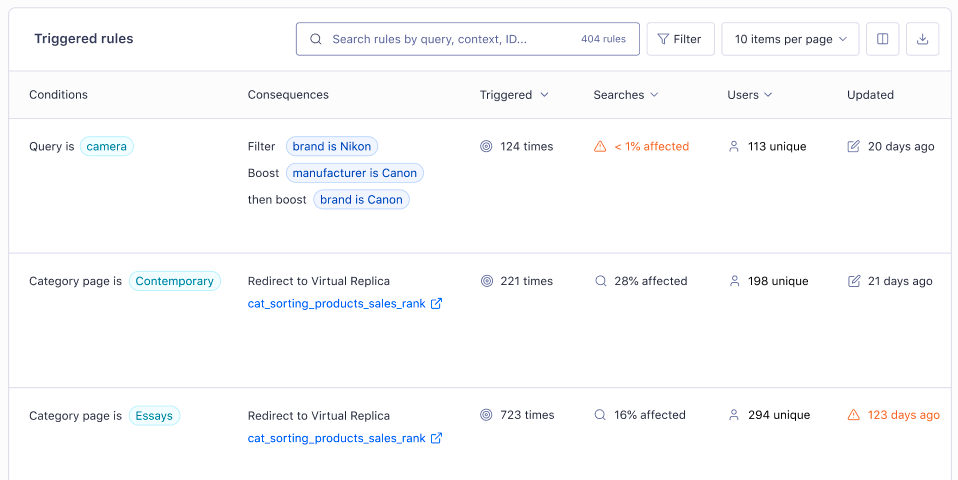Open cat_sorting_products_sales_rank link in Contemporary row
958x480 pixels.
point(337,304)
